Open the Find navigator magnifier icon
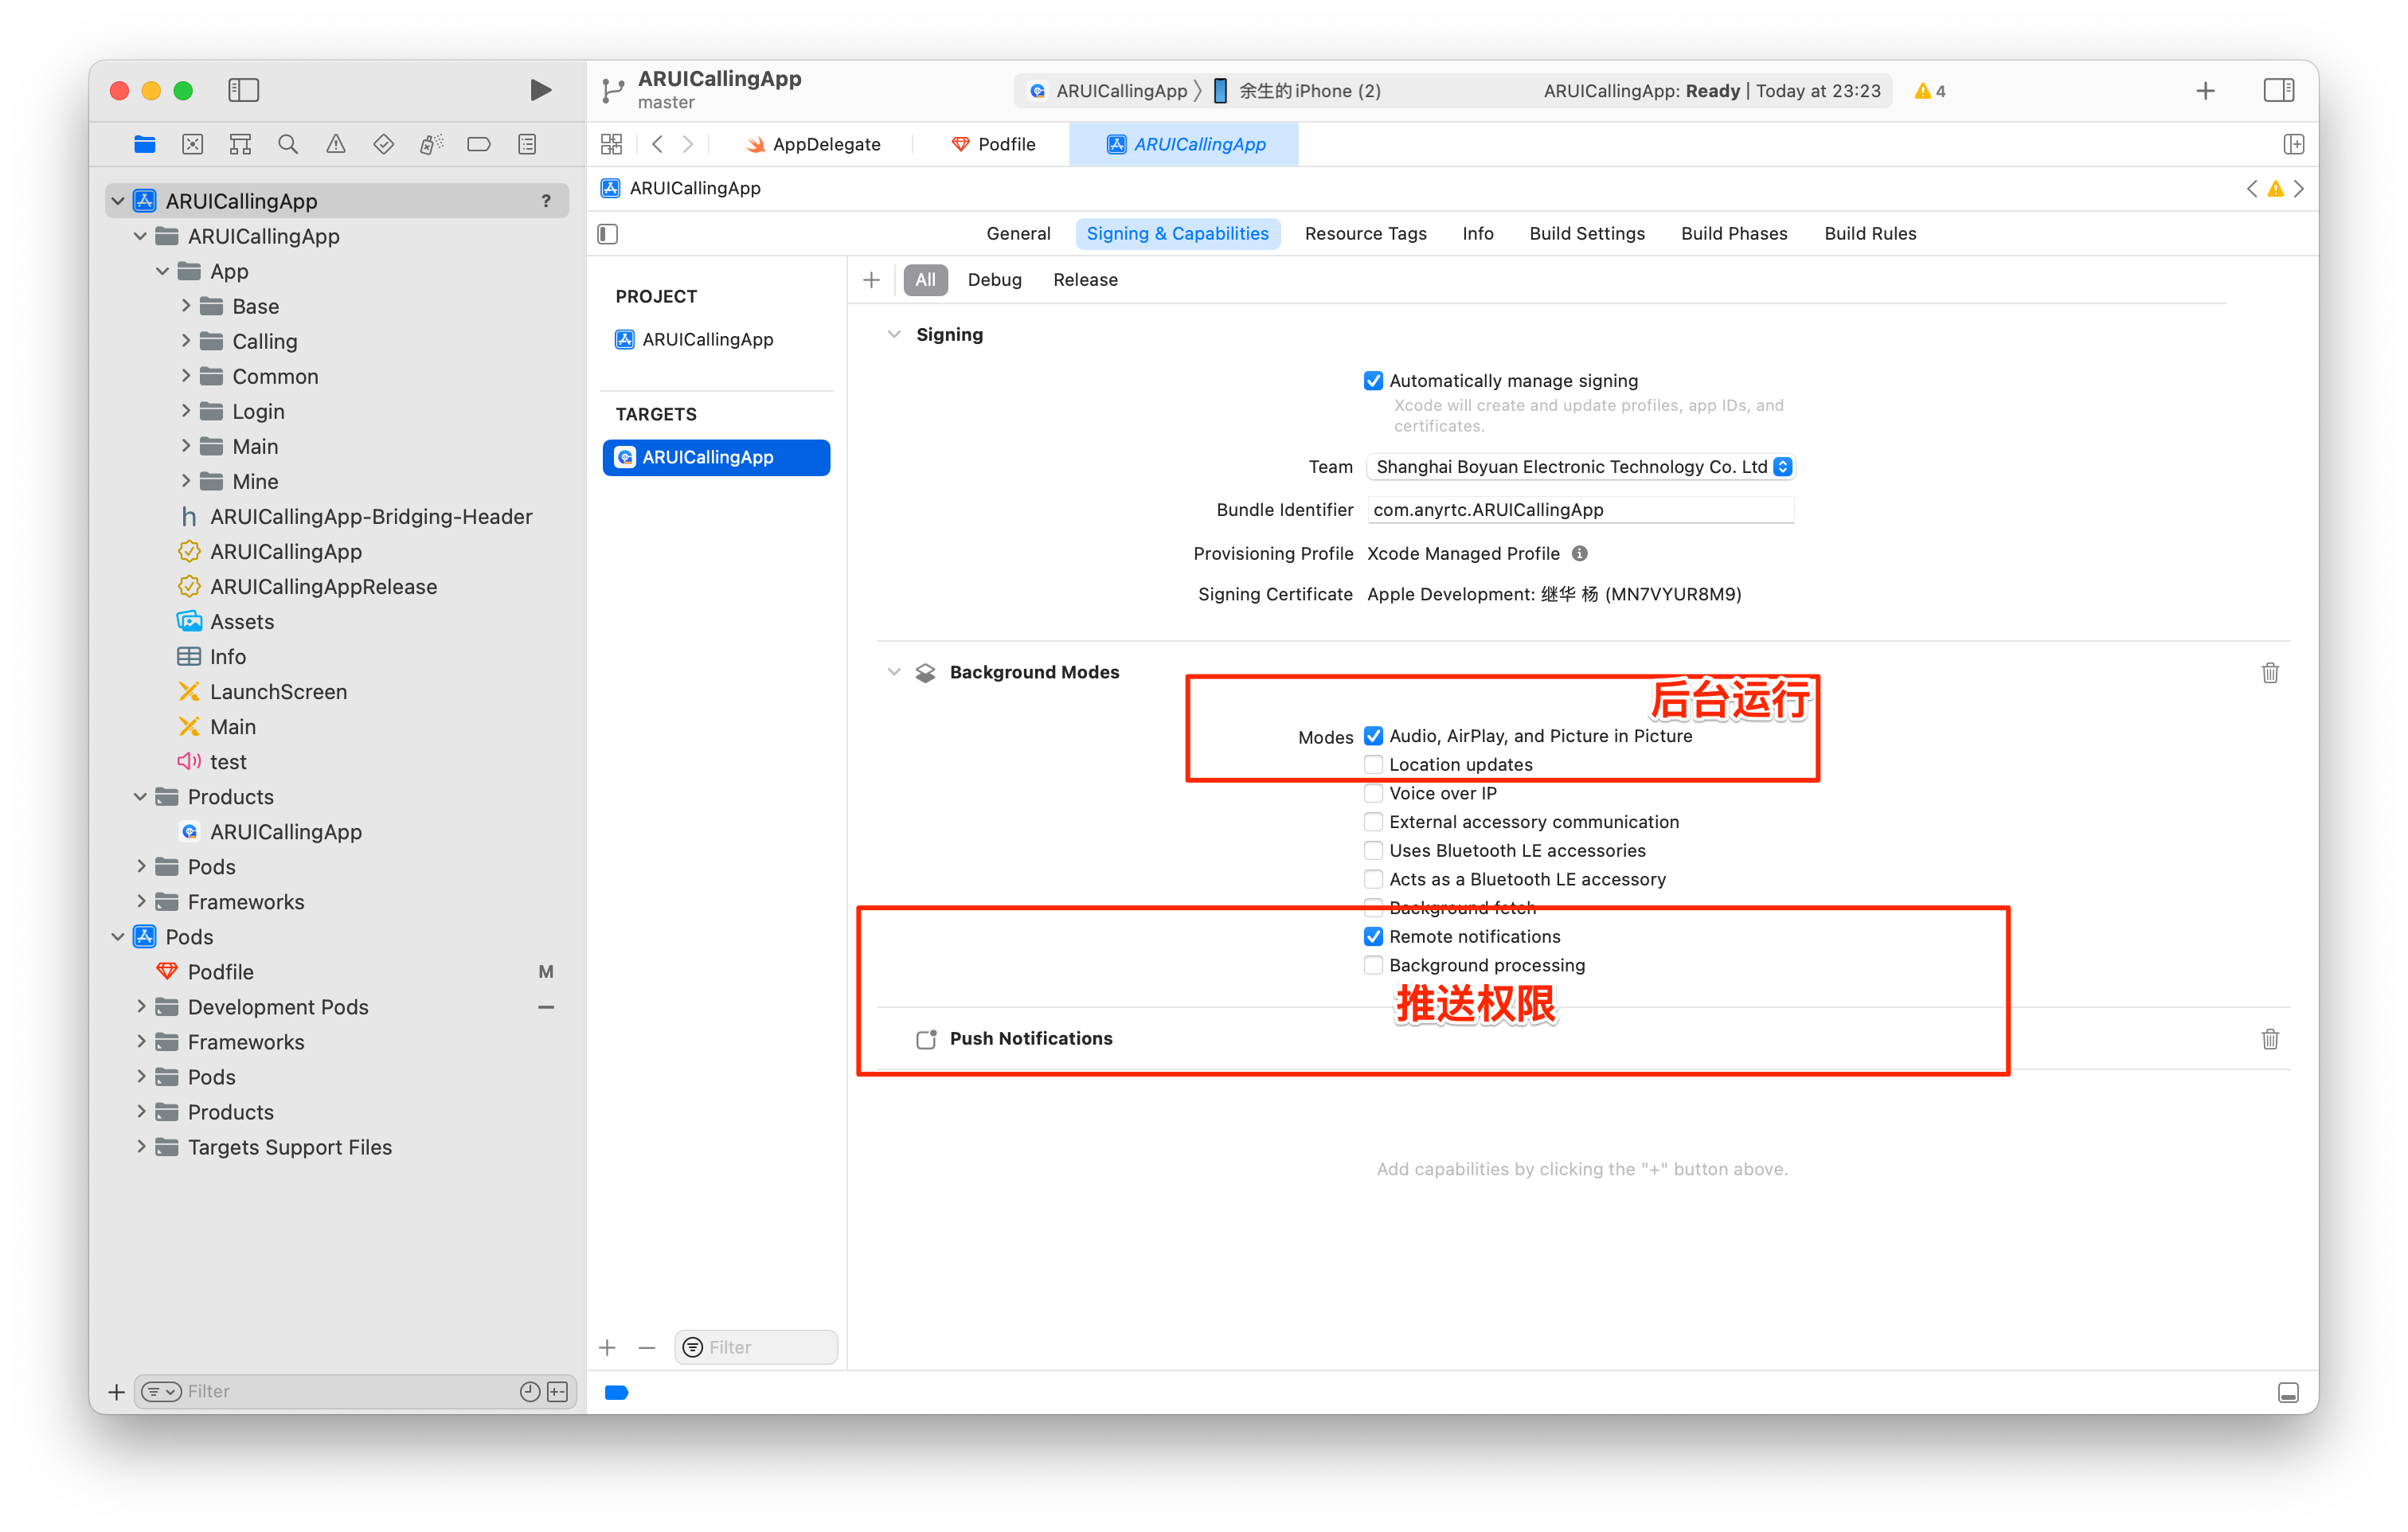The height and width of the screenshot is (1532, 2408). (288, 144)
